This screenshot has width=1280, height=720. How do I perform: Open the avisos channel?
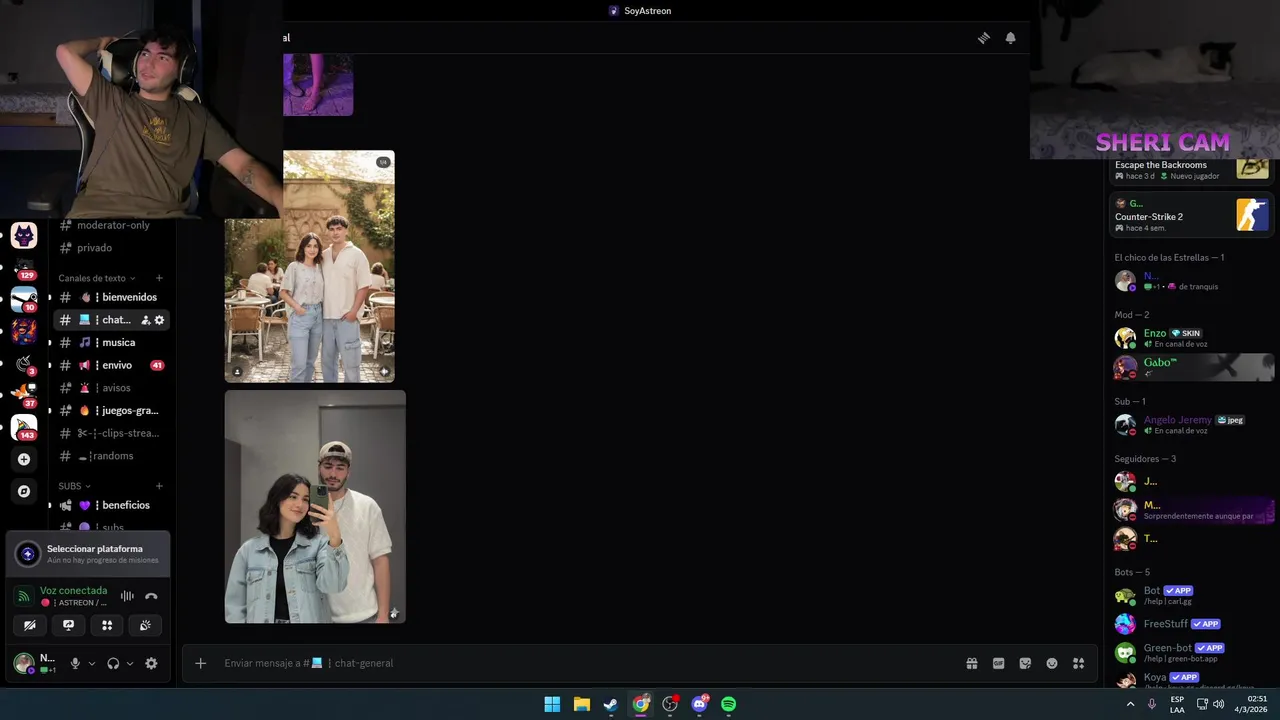[110, 388]
